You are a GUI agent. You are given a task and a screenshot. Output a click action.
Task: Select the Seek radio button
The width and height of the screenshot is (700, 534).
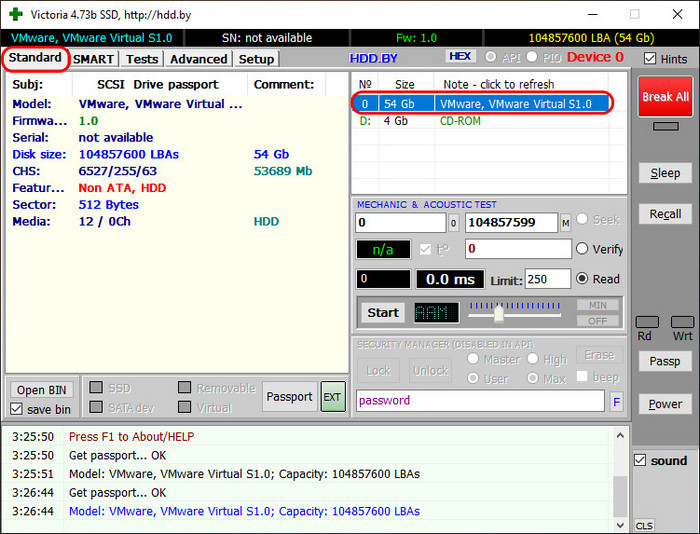pos(582,219)
